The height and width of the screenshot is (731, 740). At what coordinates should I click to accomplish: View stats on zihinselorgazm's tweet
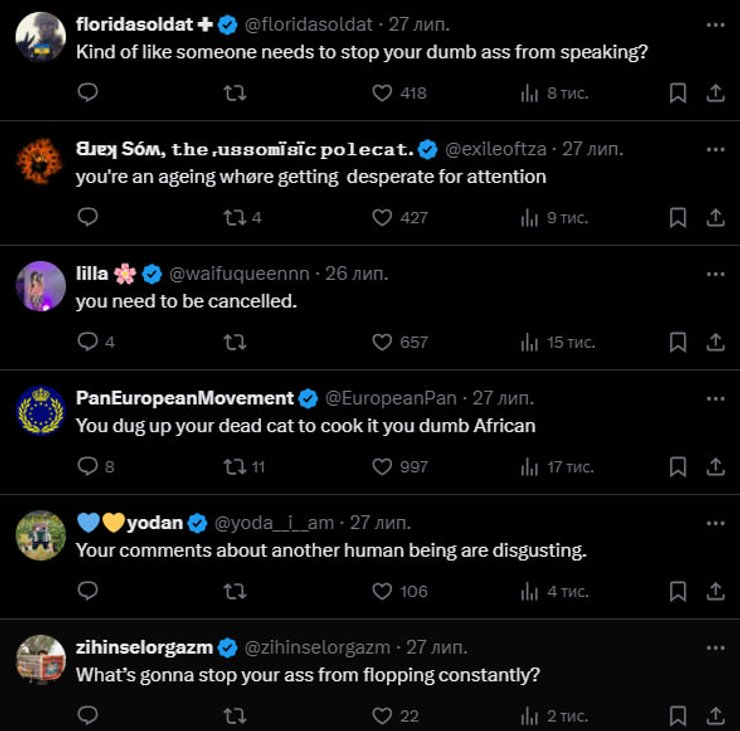pos(530,716)
